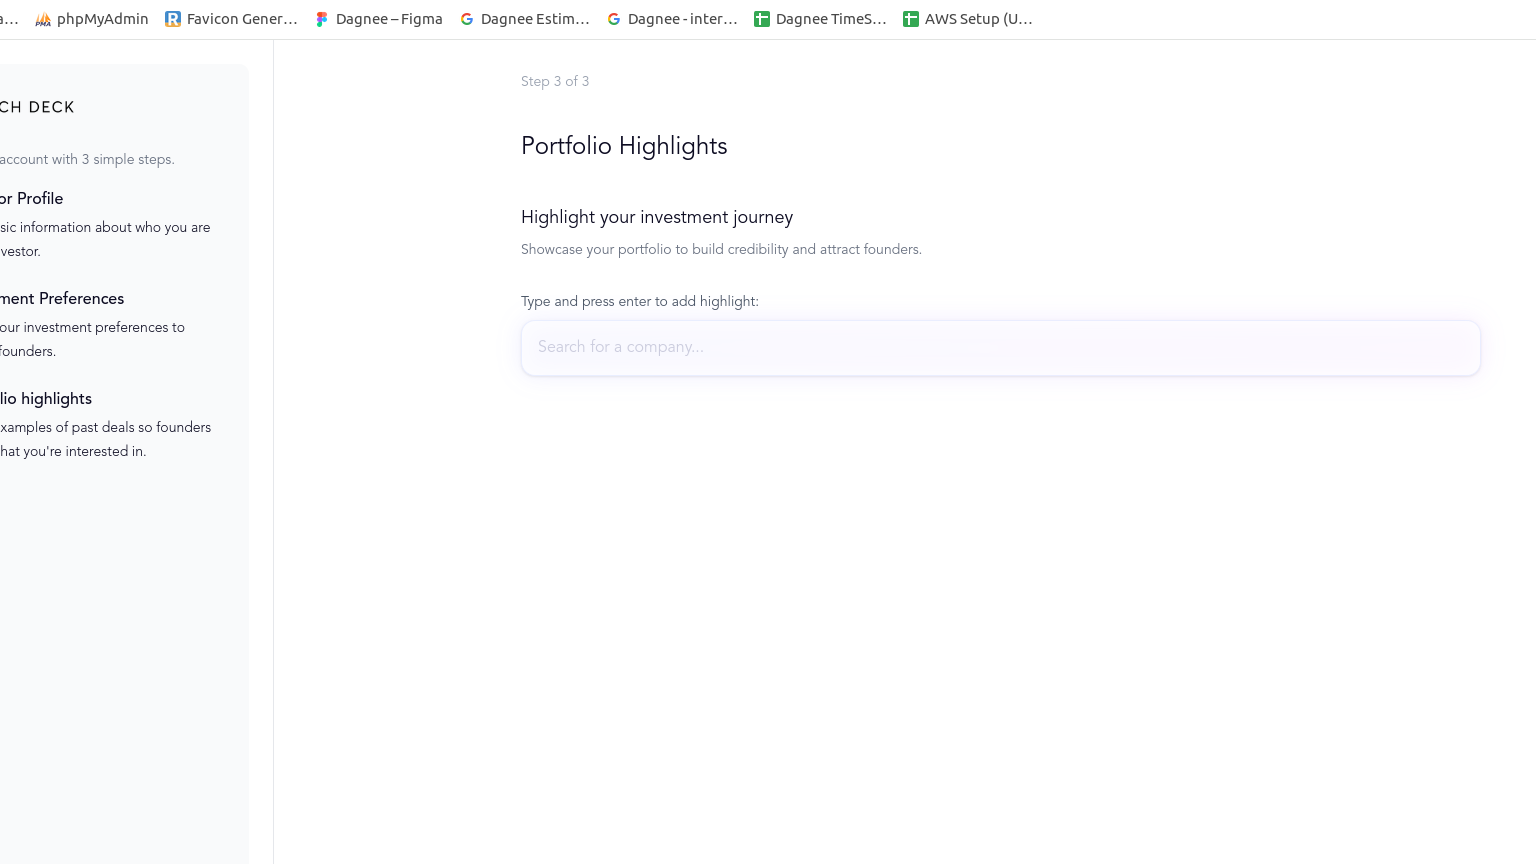1536x864 pixels.
Task: Select the Investment Preferences step
Action: (x=62, y=298)
